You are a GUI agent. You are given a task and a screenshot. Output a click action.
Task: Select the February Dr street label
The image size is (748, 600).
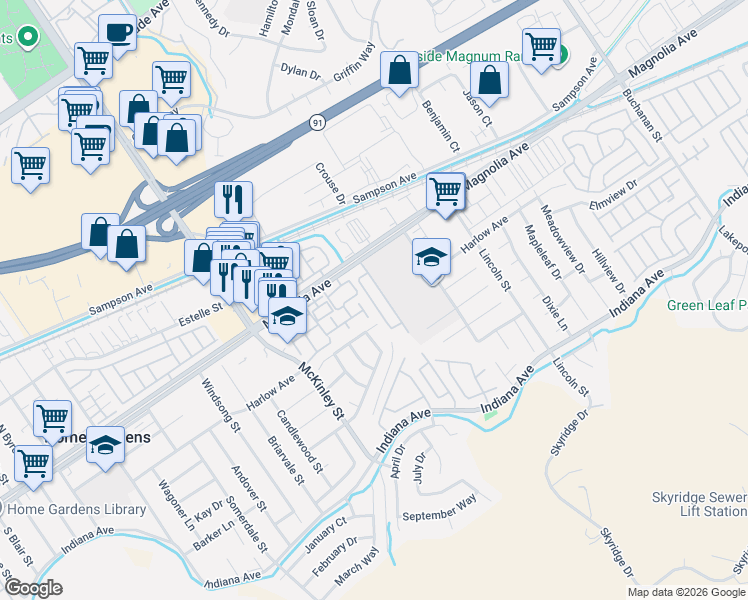coord(335,557)
